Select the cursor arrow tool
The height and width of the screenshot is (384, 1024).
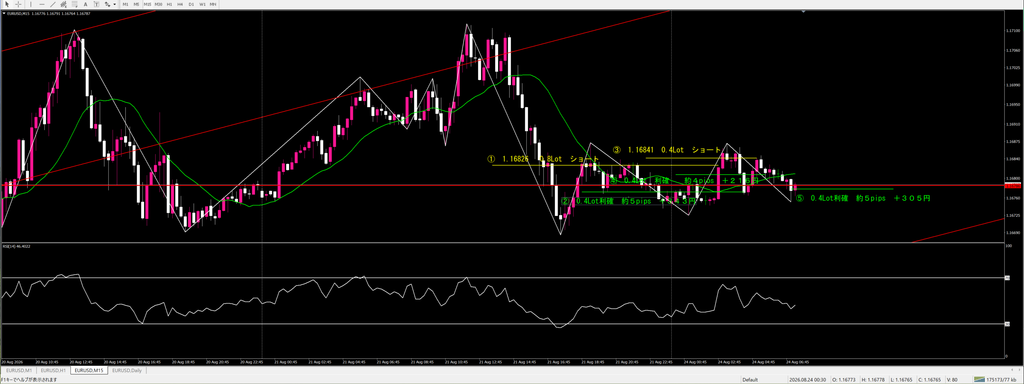[7, 4]
